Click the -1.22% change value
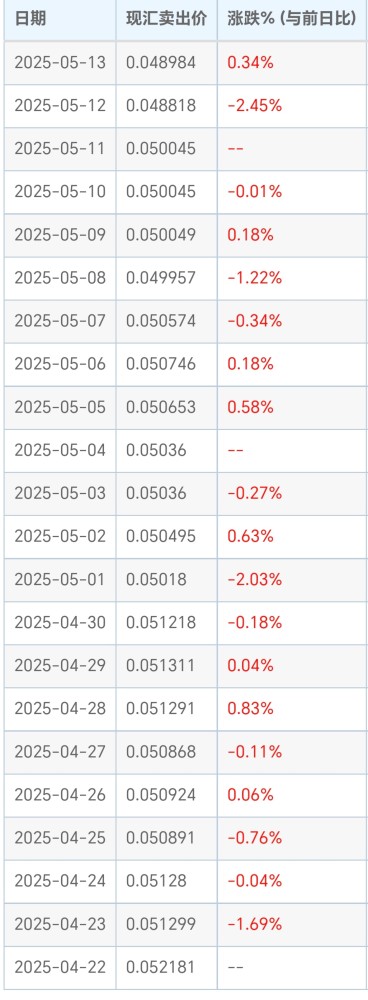The width and height of the screenshot is (368, 1000). pyautogui.click(x=254, y=277)
